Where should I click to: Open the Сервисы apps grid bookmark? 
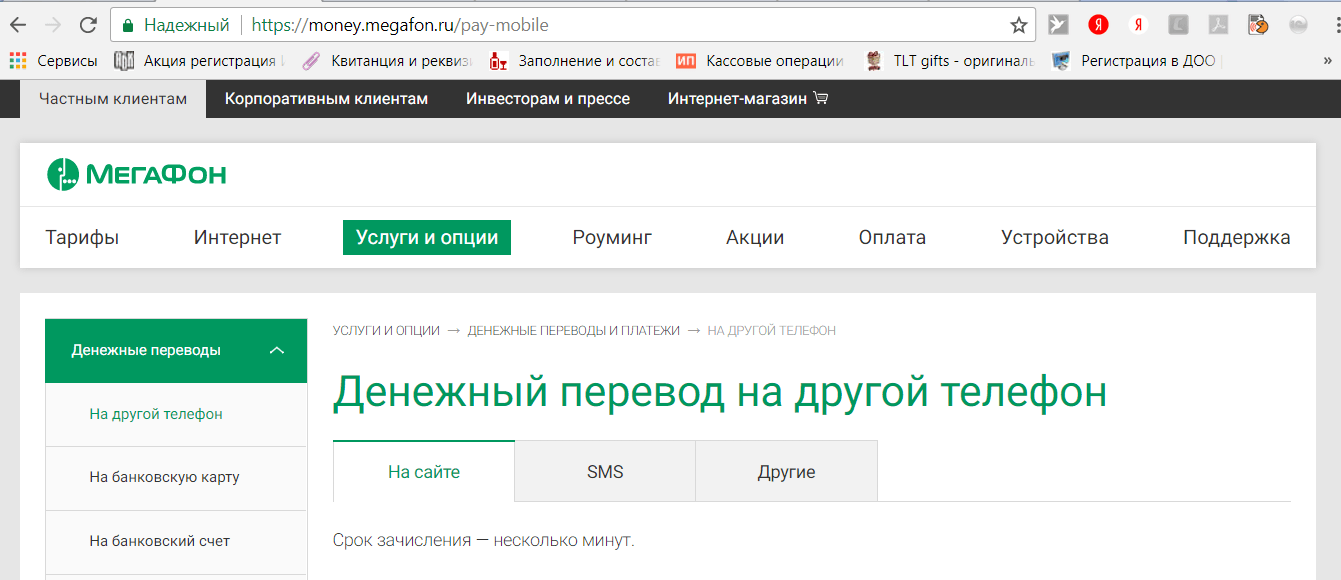(x=53, y=61)
